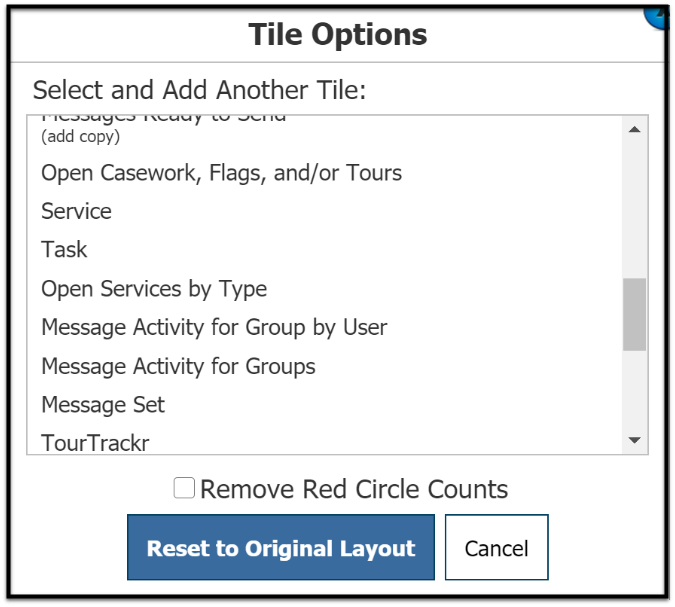Click the blue circle icon at top-right corner
The height and width of the screenshot is (607, 675).
(x=662, y=12)
